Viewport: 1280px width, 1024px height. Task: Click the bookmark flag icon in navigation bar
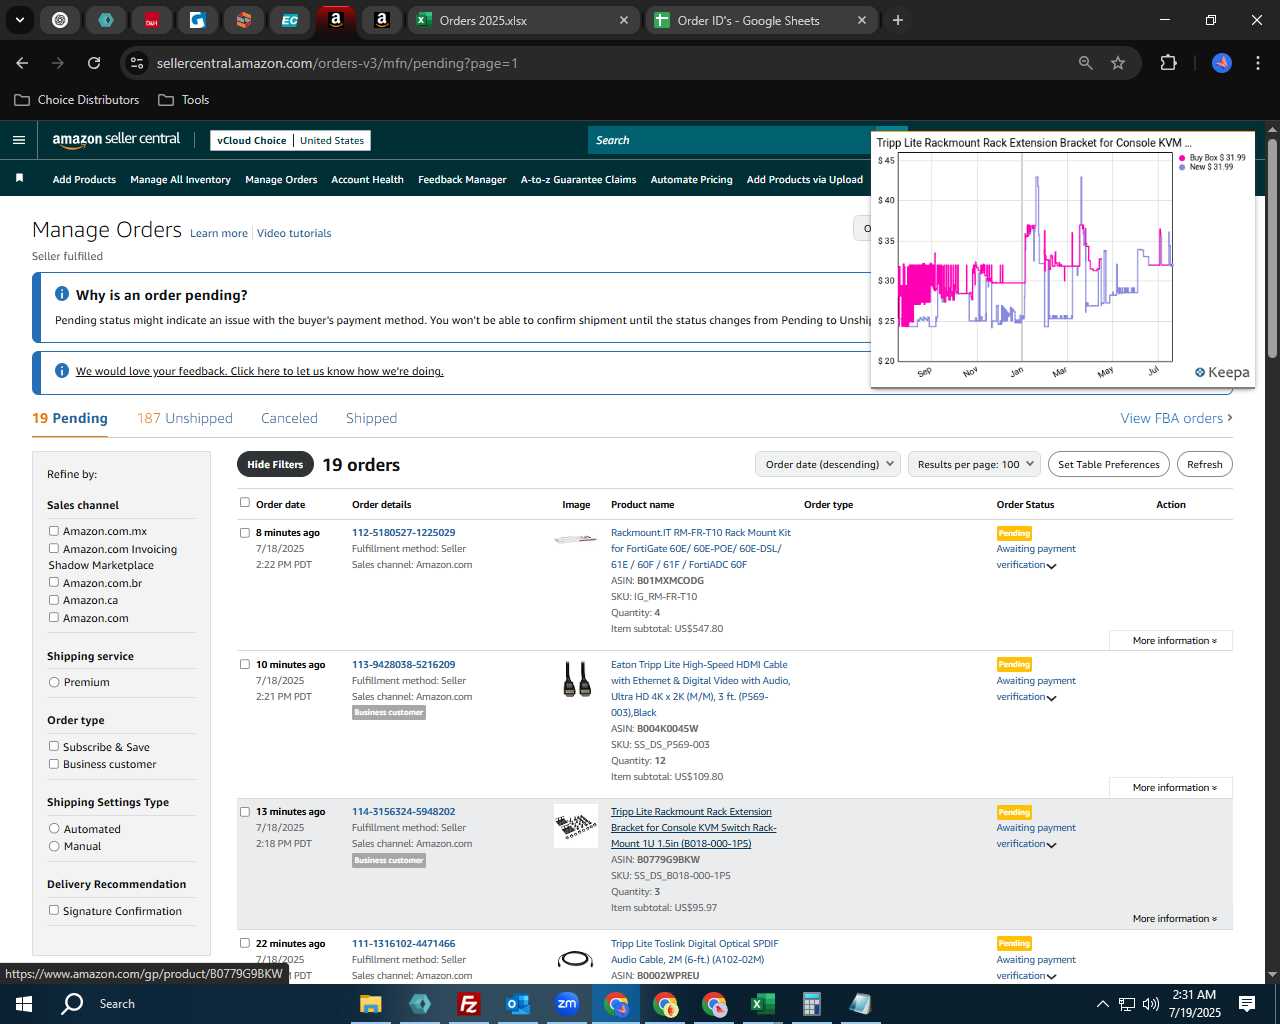click(x=19, y=179)
